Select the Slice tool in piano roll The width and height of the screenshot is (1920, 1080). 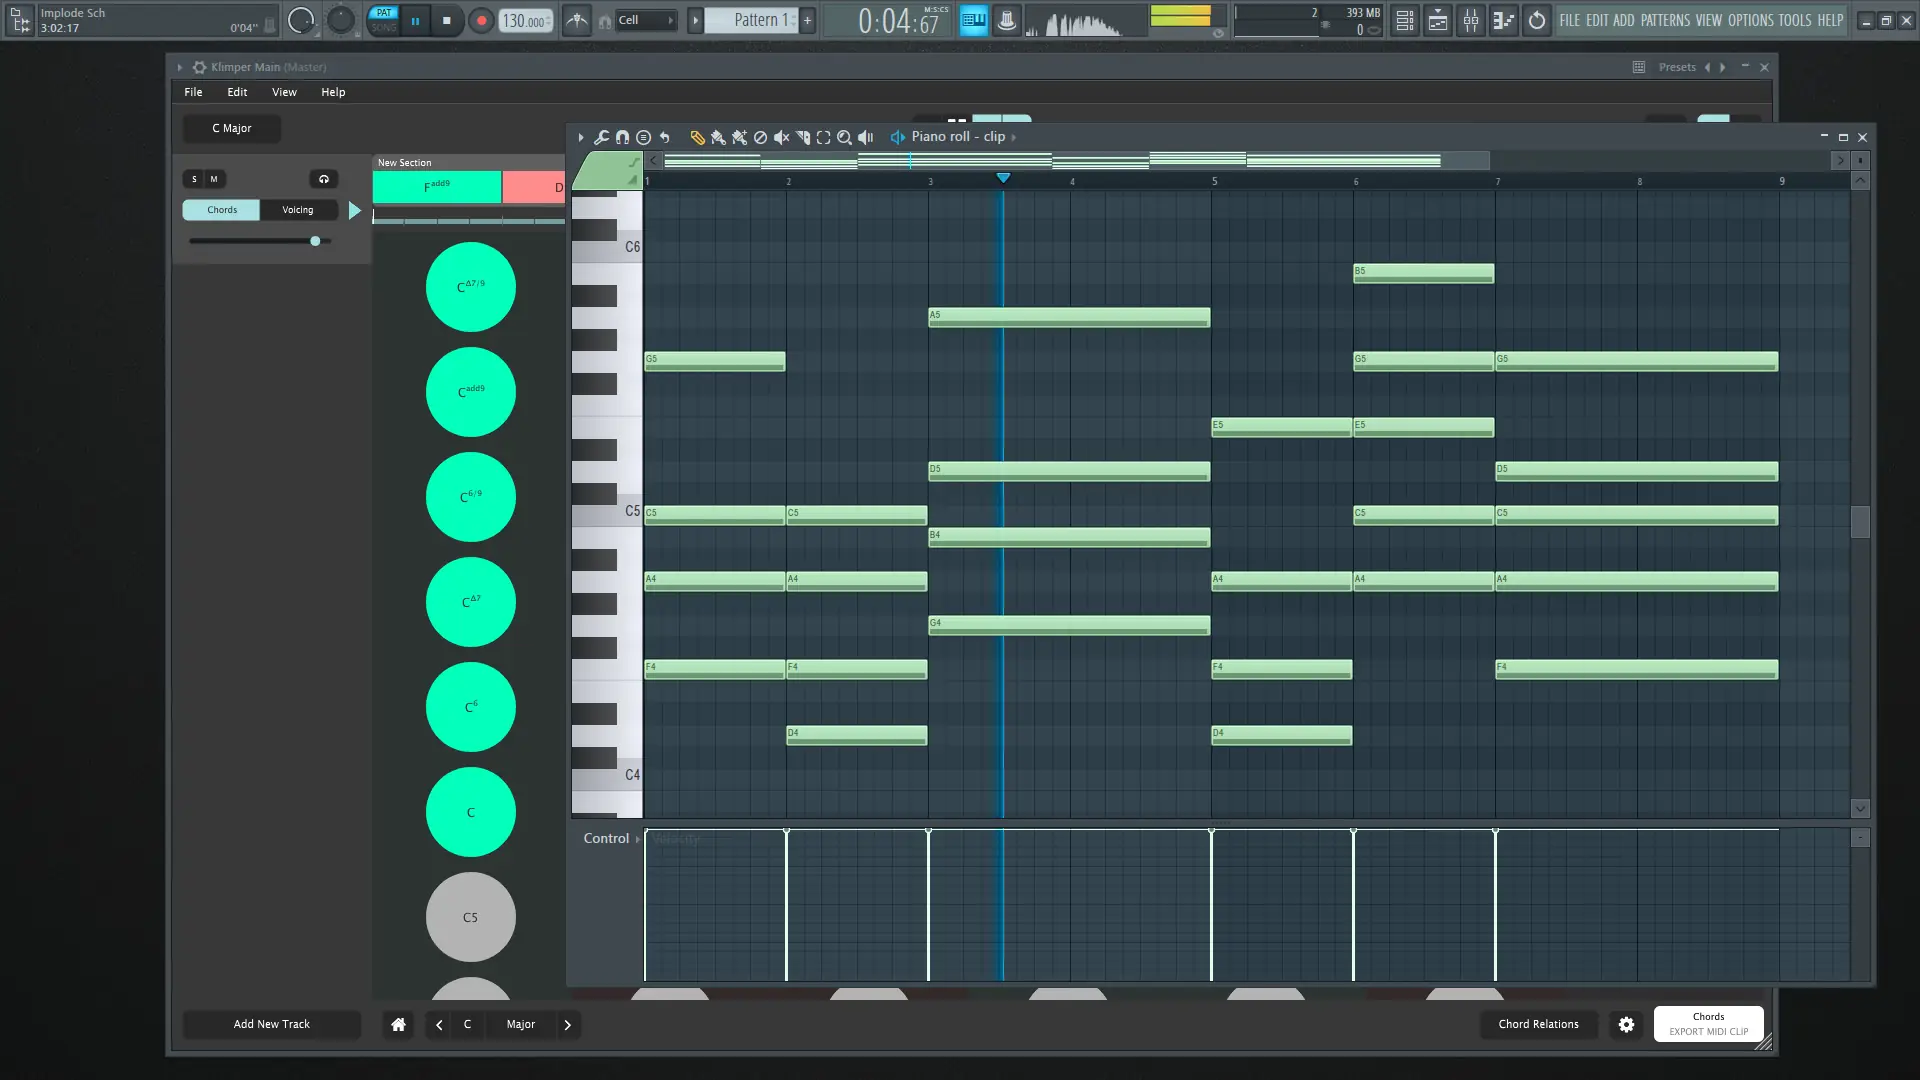803,137
